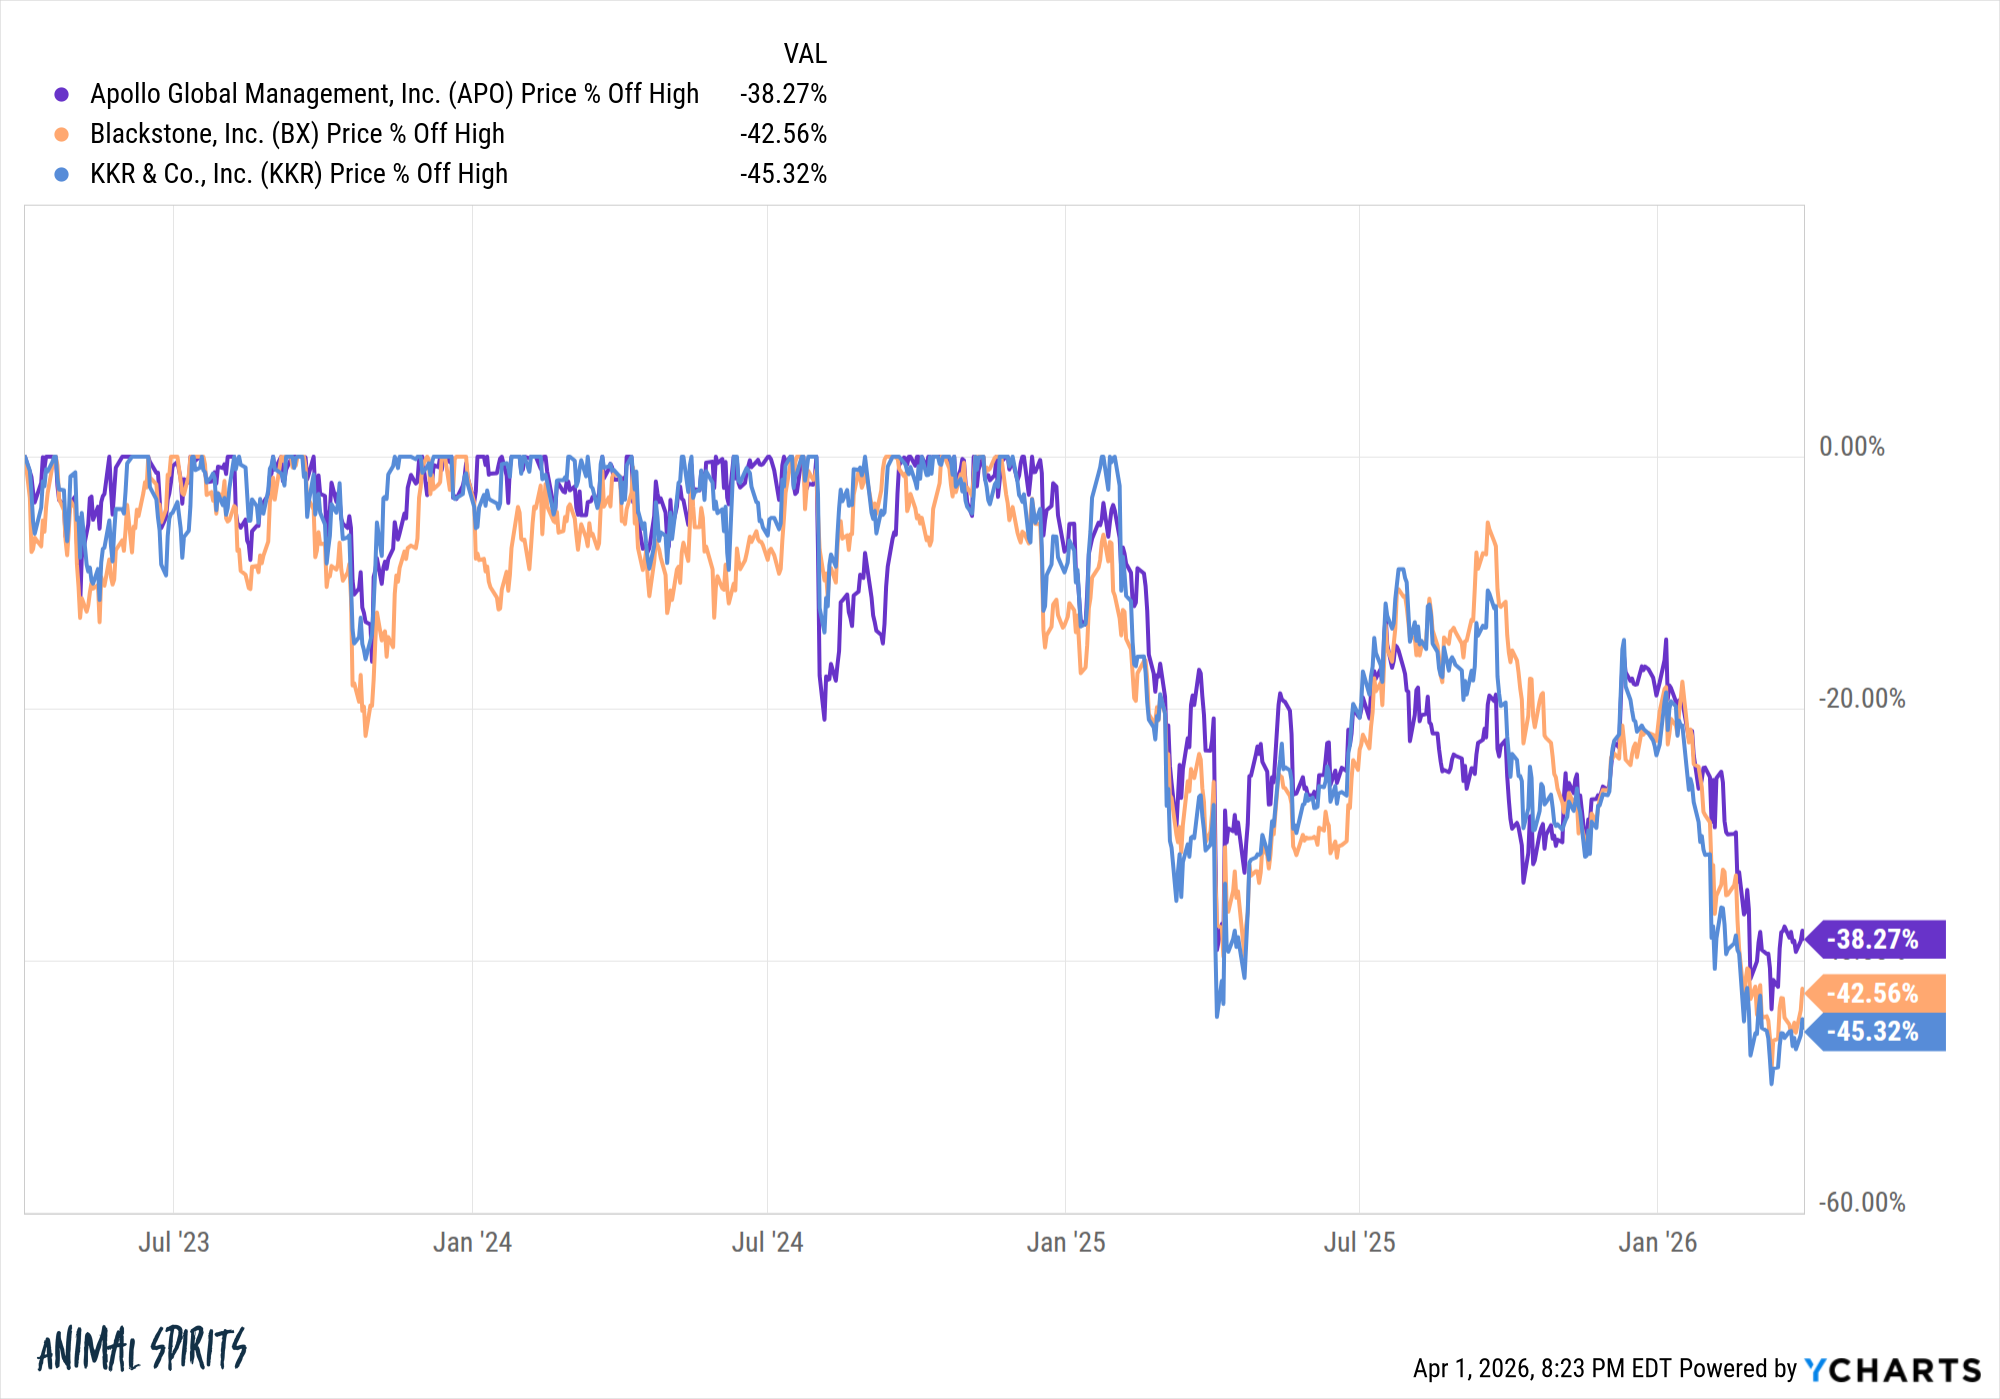Click the -60.00% y-axis label
Image resolution: width=2000 pixels, height=1399 pixels.
[1861, 1202]
